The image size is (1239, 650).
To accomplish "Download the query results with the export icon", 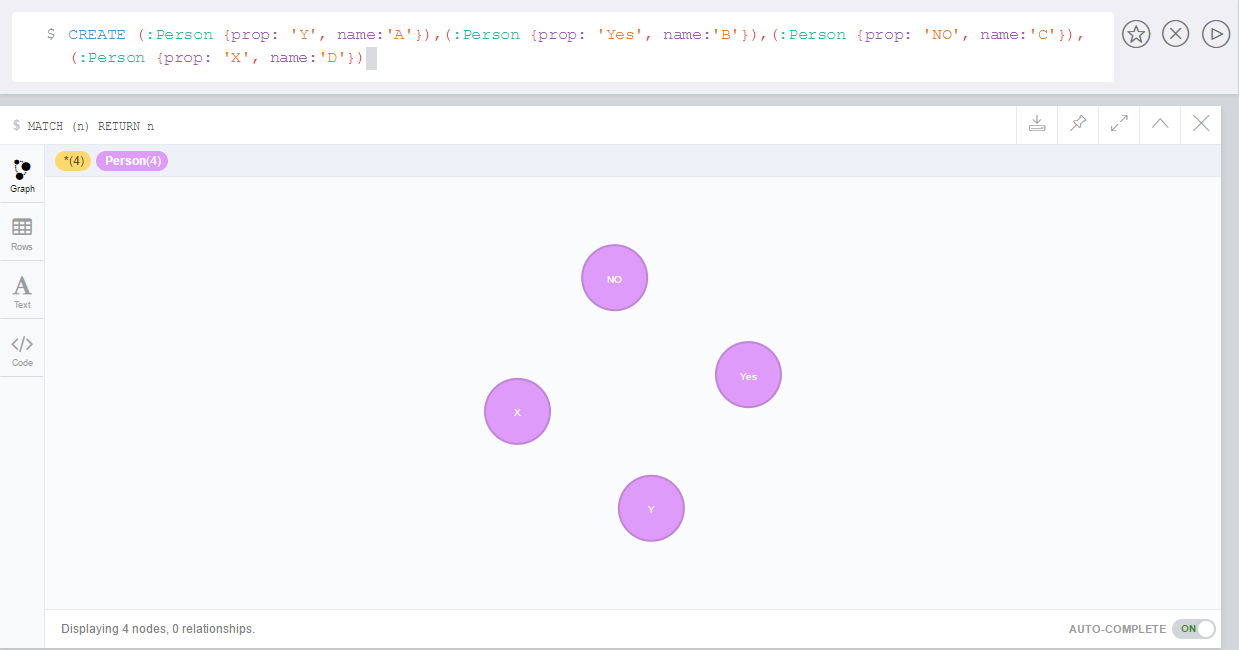I will [1037, 124].
